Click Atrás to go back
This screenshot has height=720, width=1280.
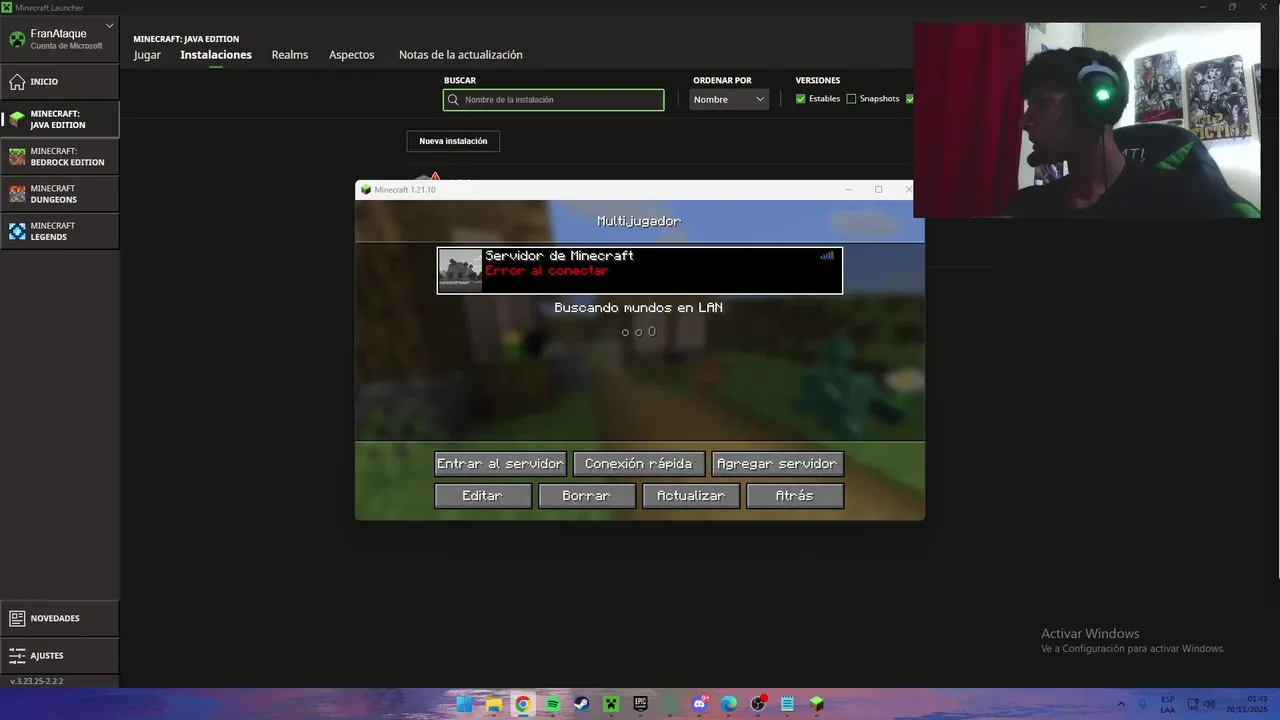pos(795,496)
